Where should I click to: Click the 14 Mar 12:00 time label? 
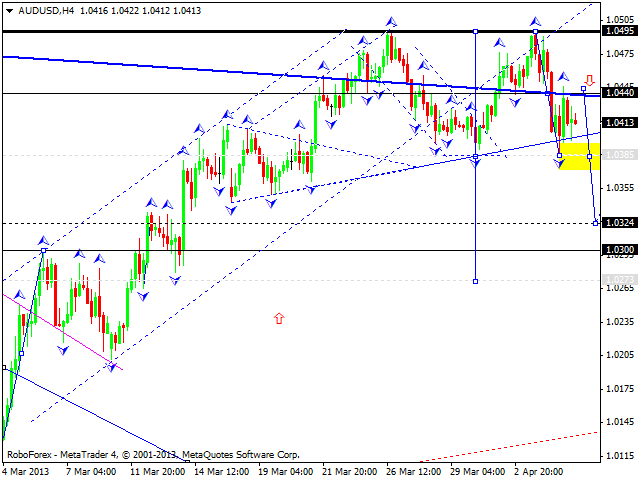[221, 471]
